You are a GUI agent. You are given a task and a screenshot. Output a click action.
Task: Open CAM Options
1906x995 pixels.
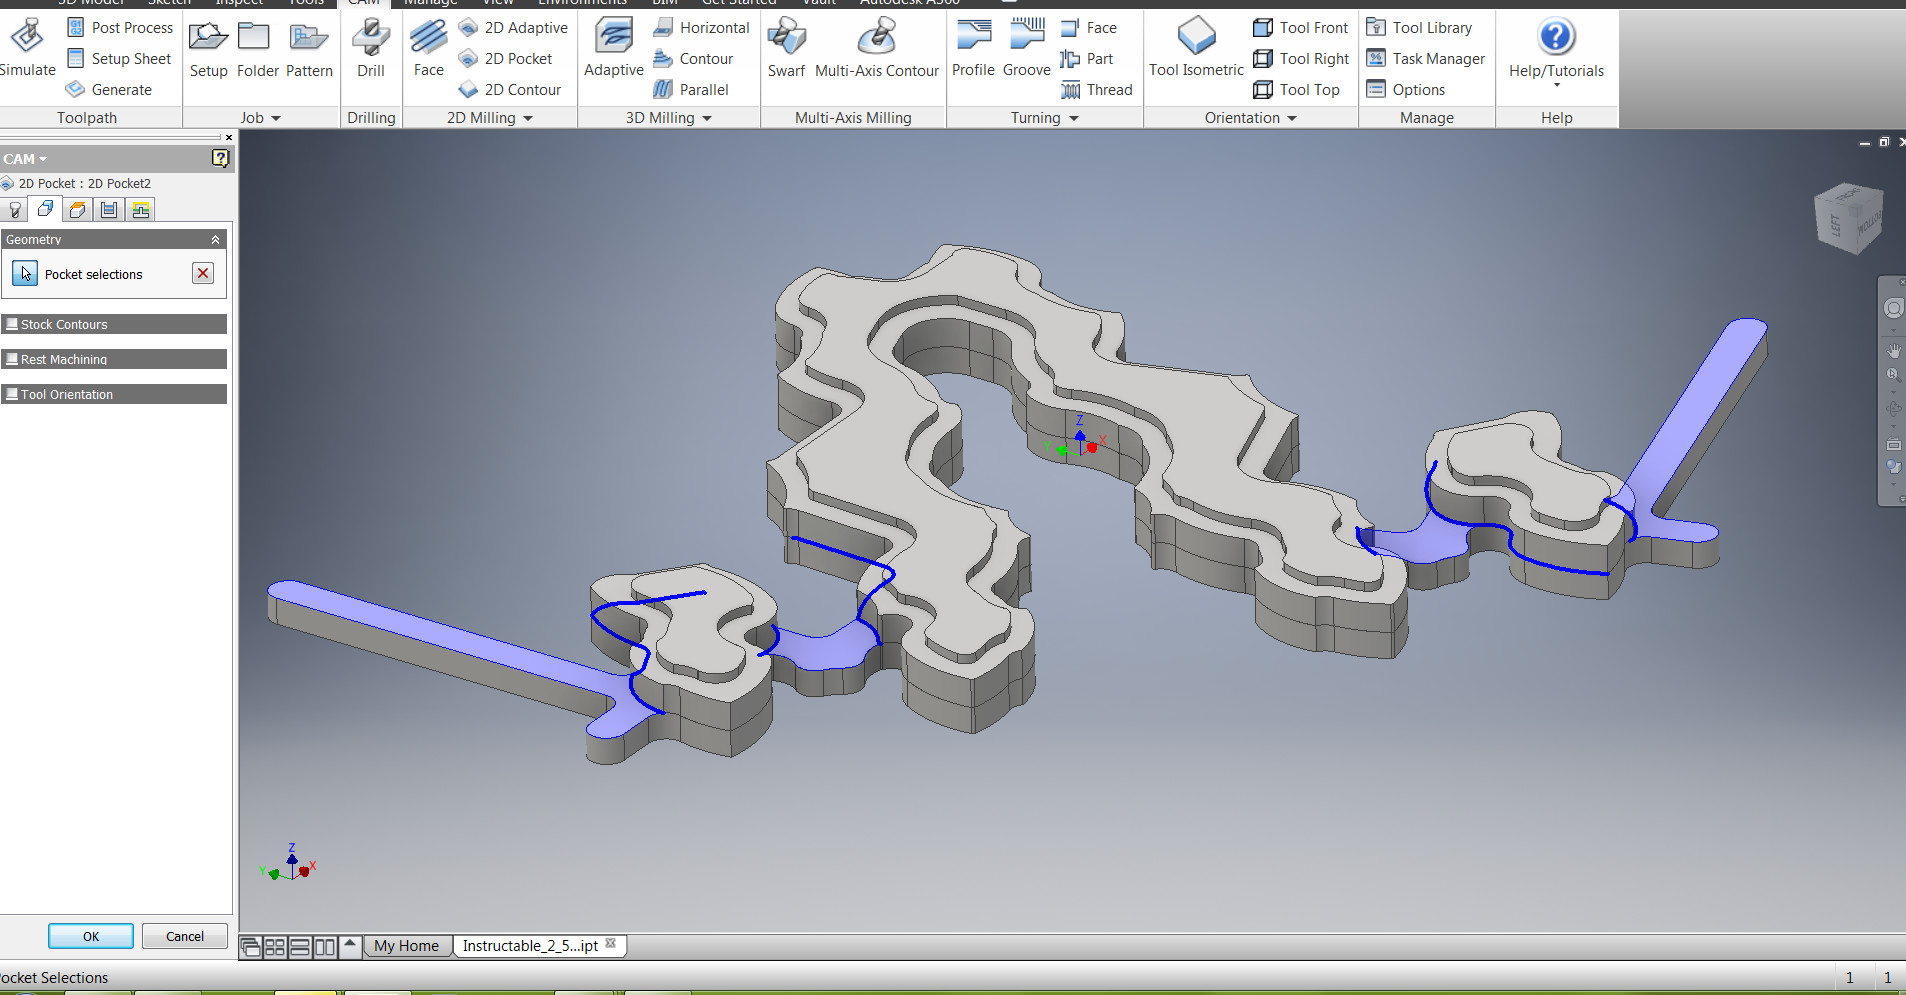[x=1406, y=90]
